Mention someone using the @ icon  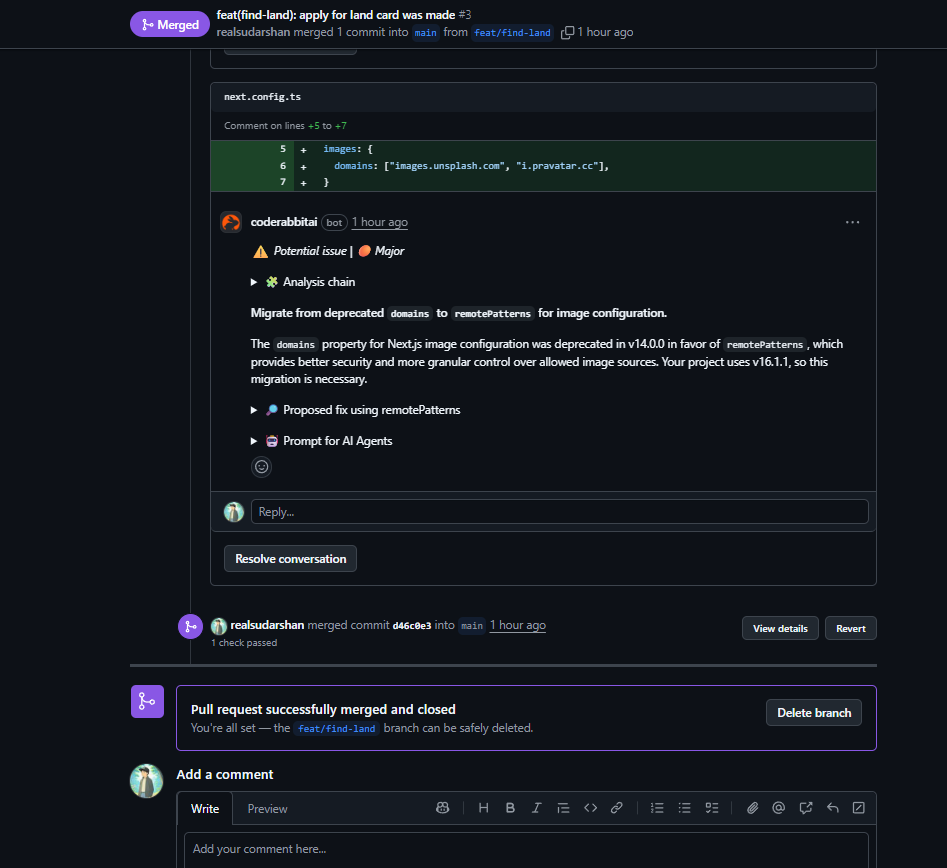point(778,807)
